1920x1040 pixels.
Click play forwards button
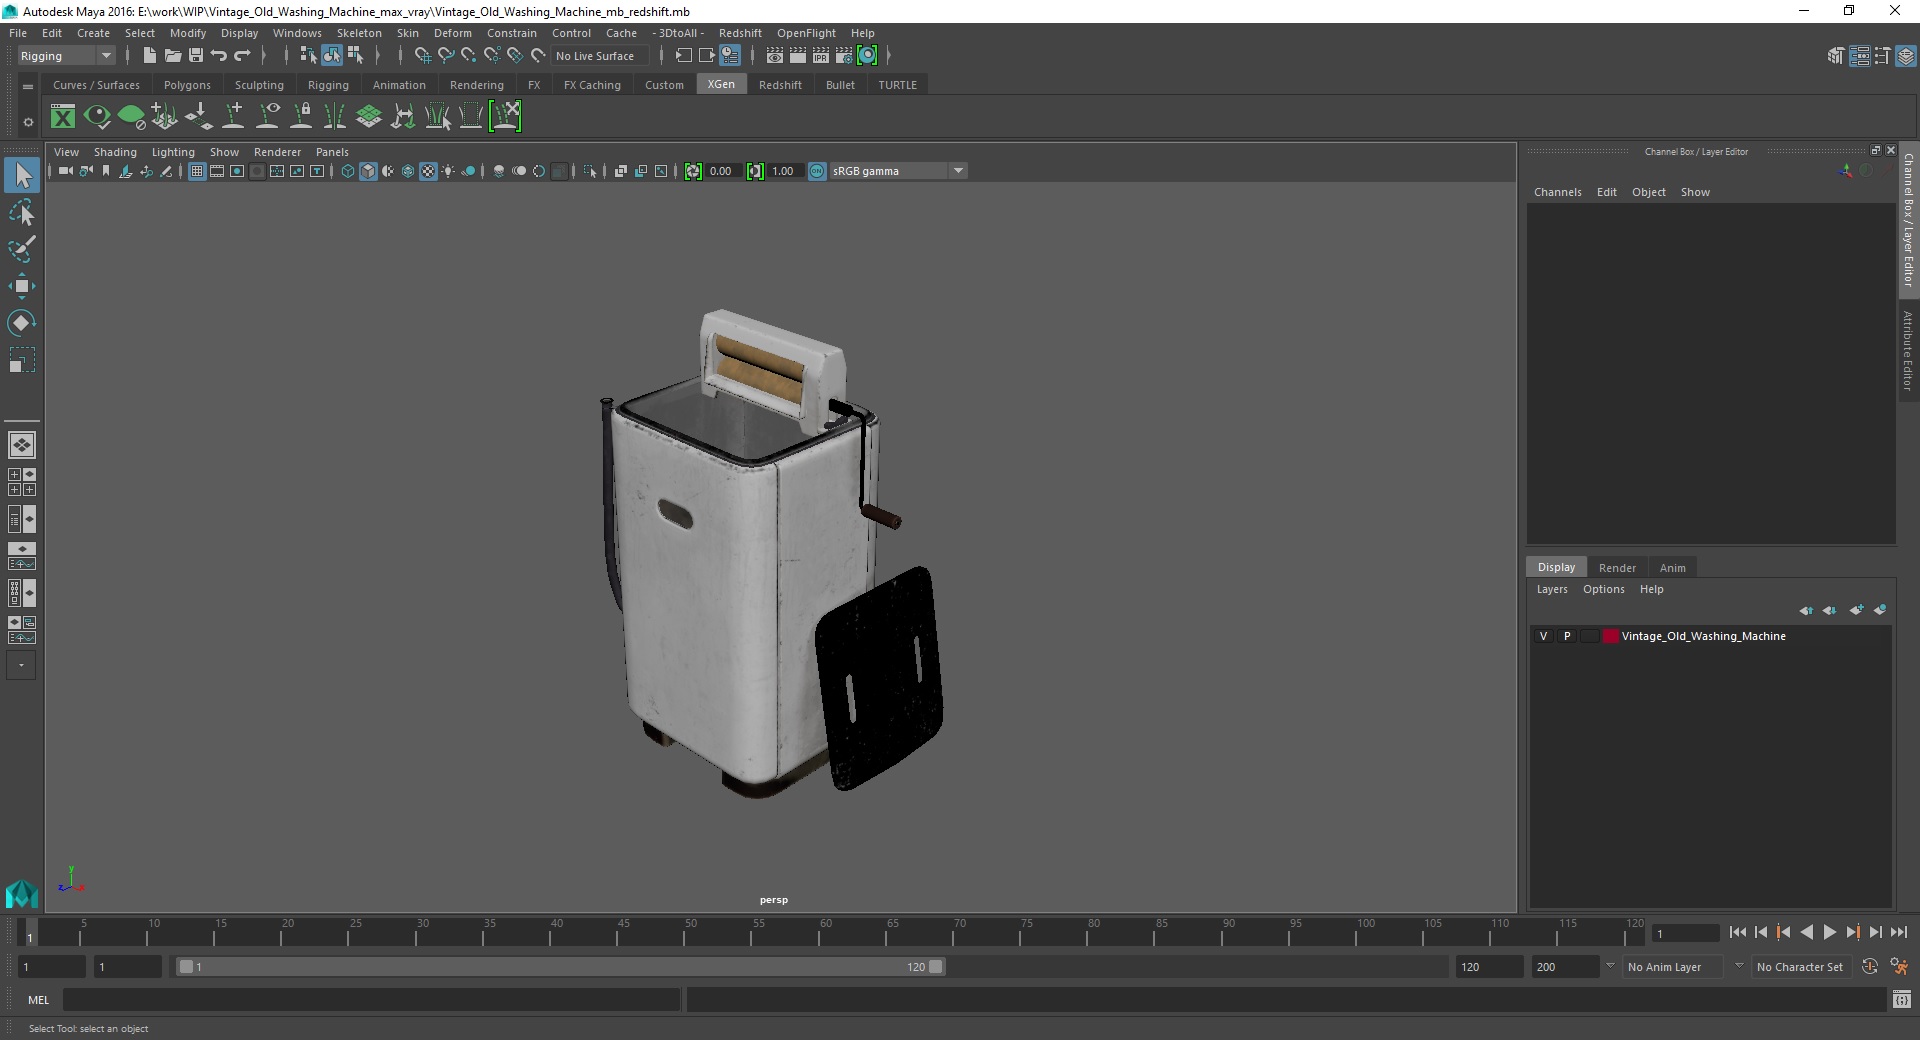[1829, 932]
